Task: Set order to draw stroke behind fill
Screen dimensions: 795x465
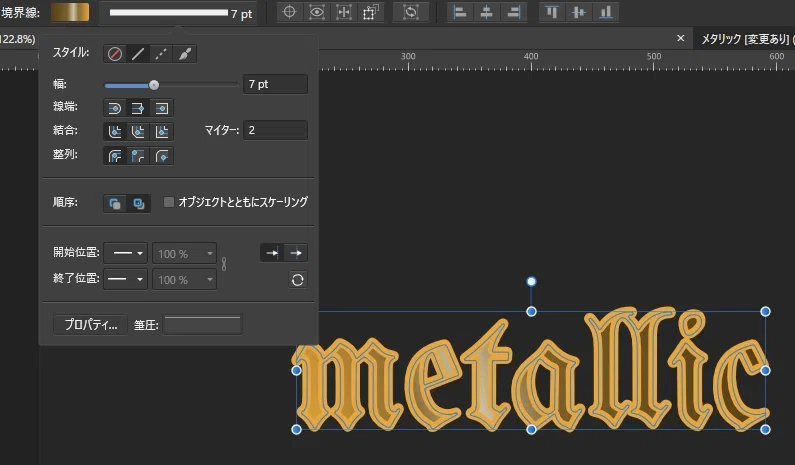Action: [x=115, y=203]
